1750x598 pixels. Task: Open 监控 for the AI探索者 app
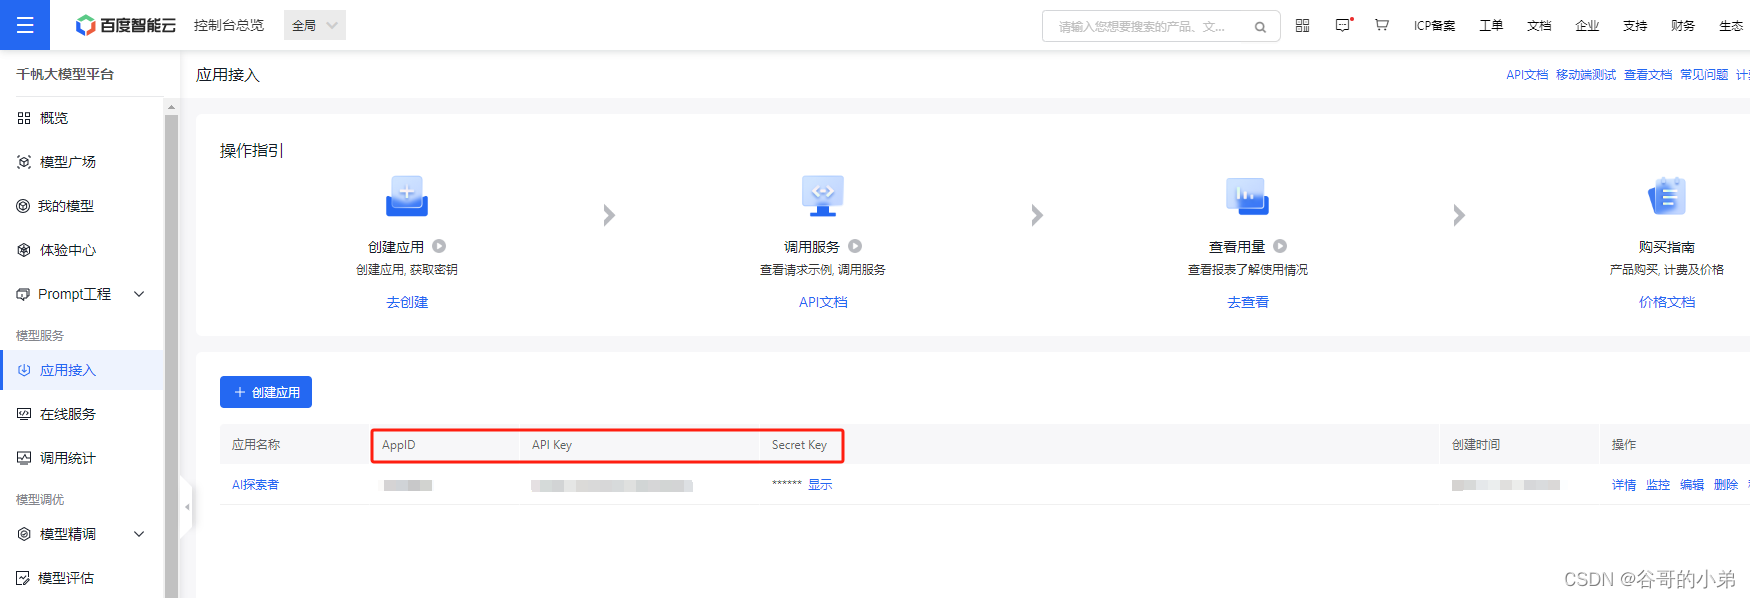[x=1658, y=485]
